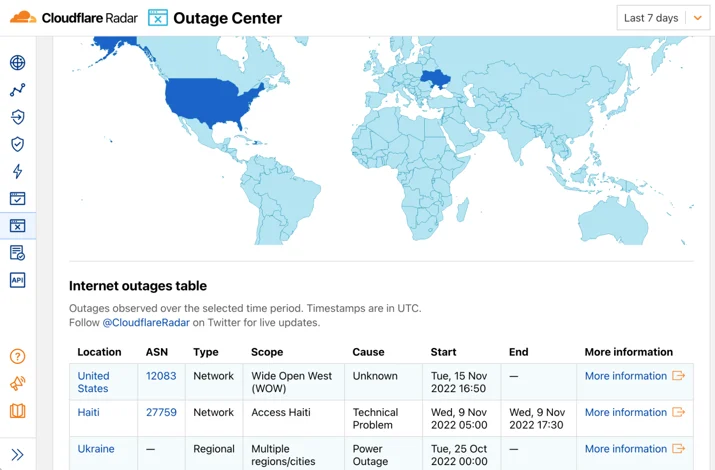Open the globe overview icon in sidebar
Image resolution: width=715 pixels, height=470 pixels.
tap(17, 62)
